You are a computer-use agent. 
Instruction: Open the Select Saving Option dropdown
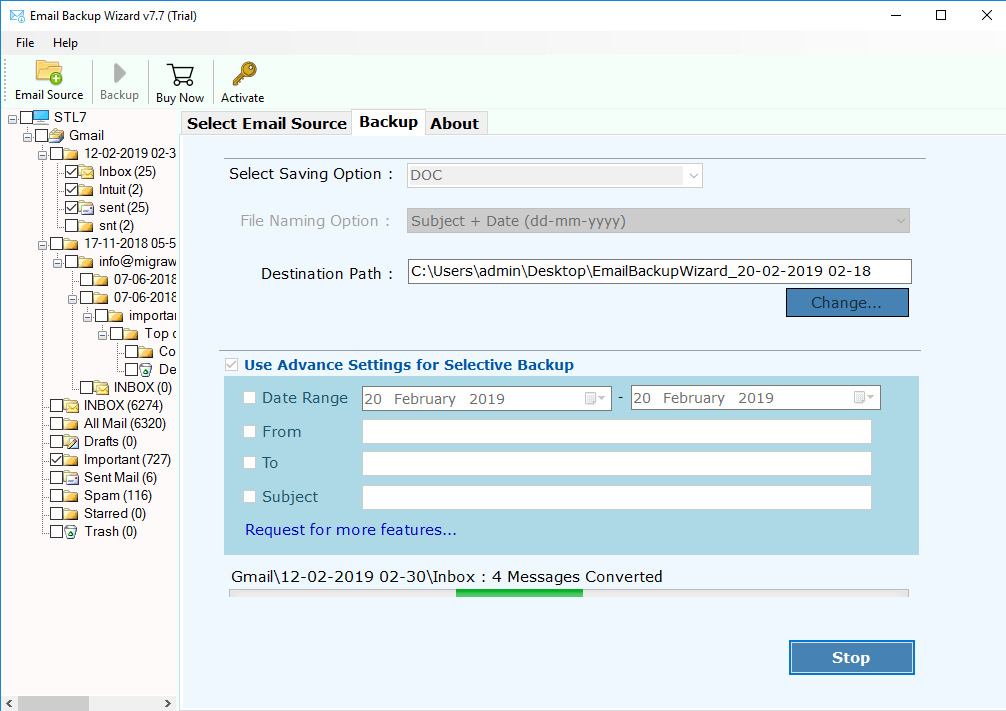coord(554,175)
